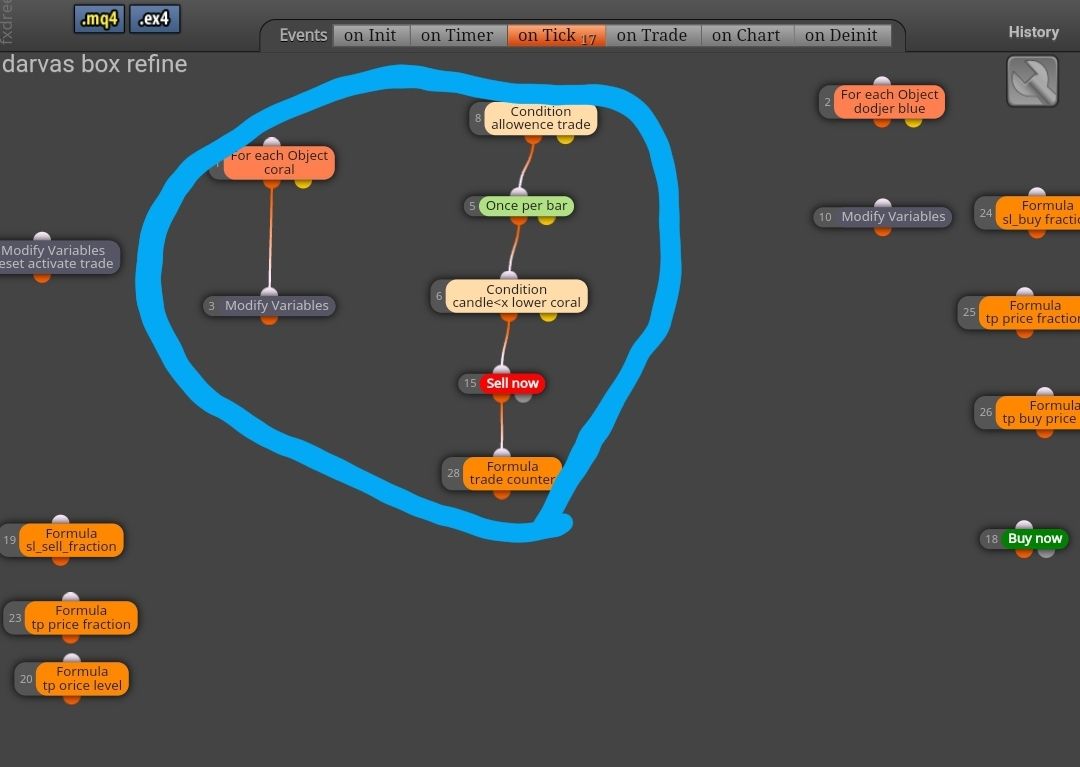Select Modify Variables block number 3
The width and height of the screenshot is (1080, 767).
pyautogui.click(x=269, y=306)
